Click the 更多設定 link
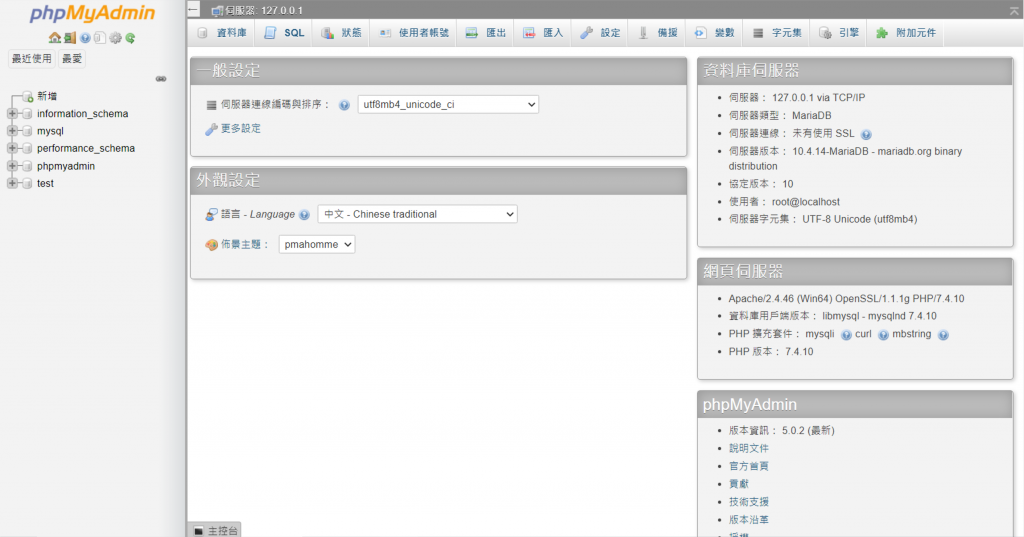The height and width of the screenshot is (537, 1024). point(240,129)
